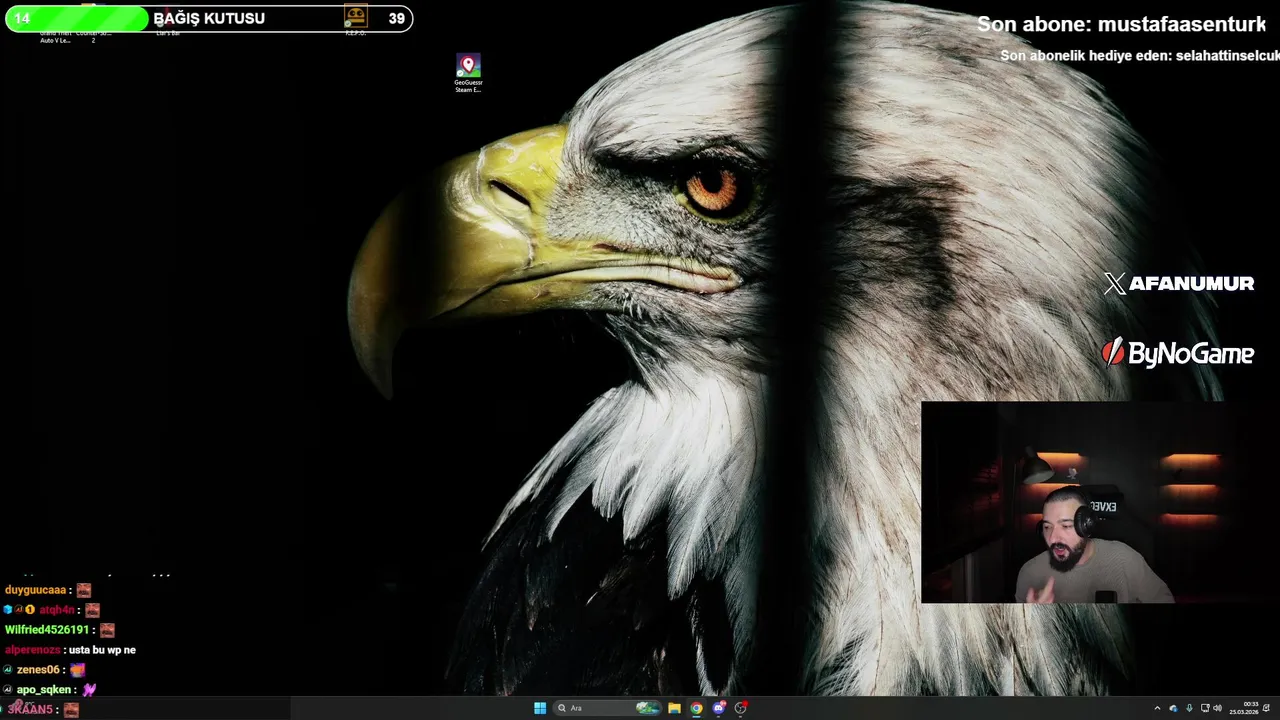Click chat username Wilfried4526191
This screenshot has height=720, width=1280.
47,630
